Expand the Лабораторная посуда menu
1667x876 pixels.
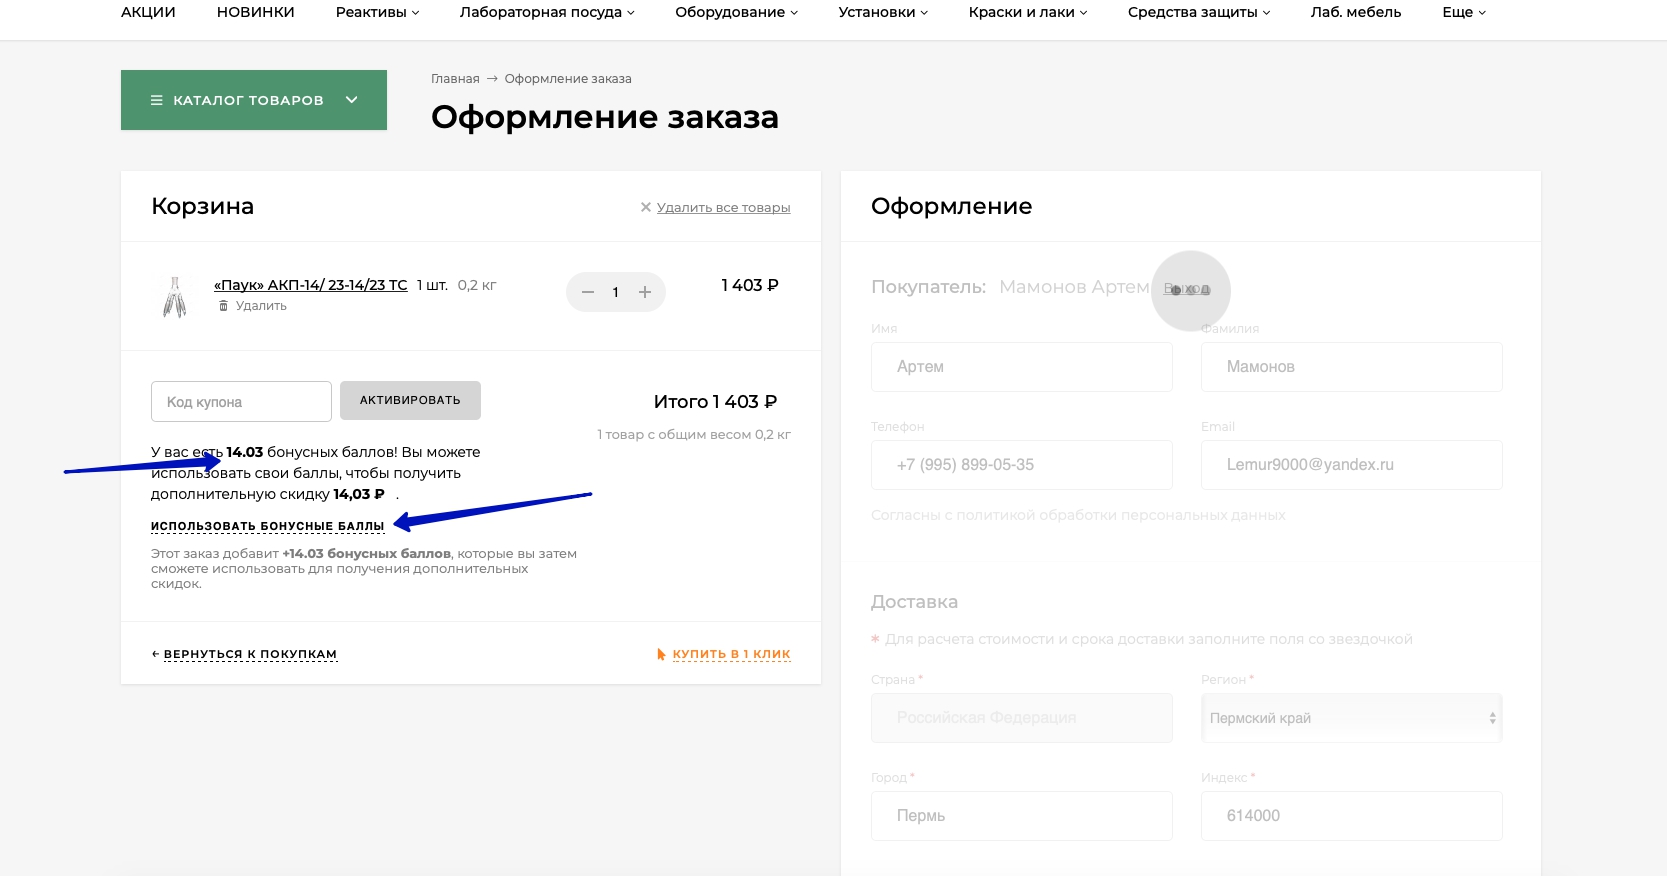click(546, 12)
